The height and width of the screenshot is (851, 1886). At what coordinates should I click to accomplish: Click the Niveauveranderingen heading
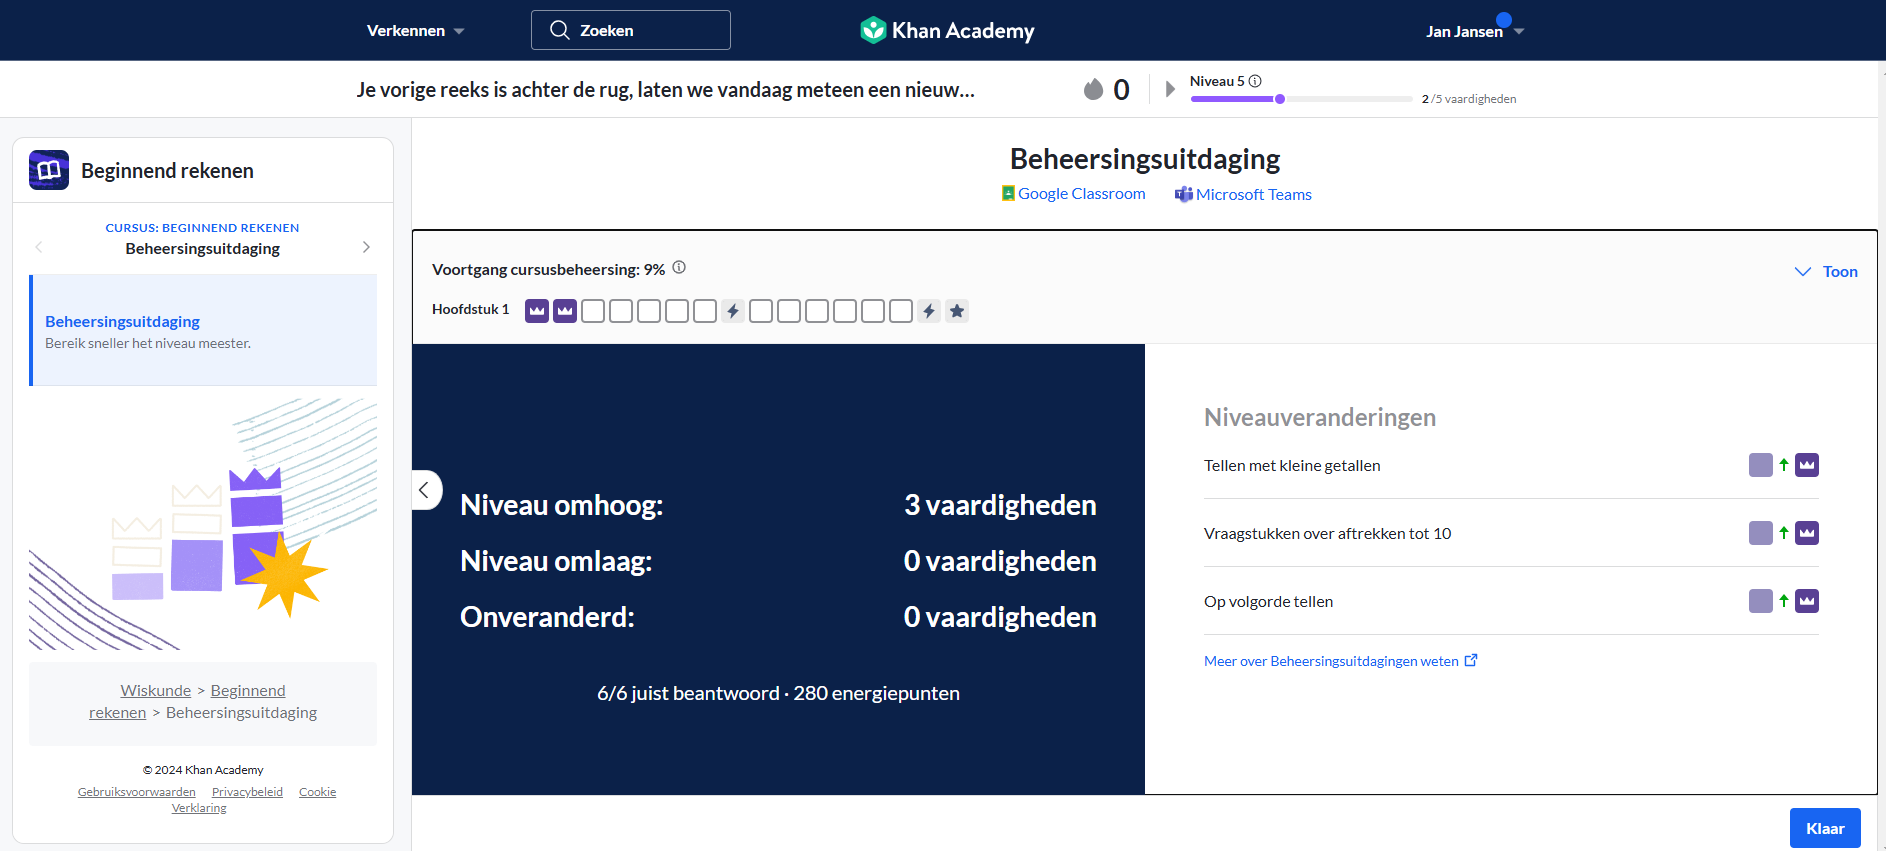pyautogui.click(x=1320, y=417)
